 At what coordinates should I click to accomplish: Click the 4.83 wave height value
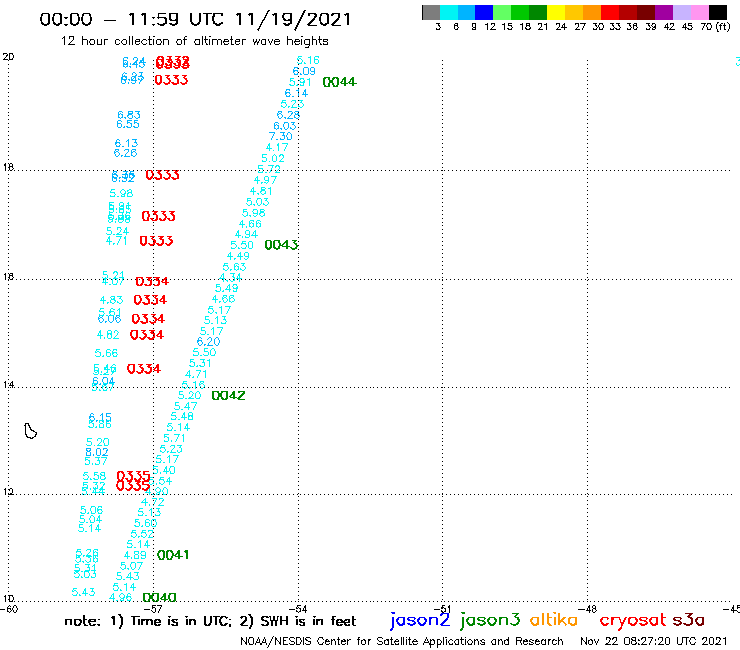(111, 300)
